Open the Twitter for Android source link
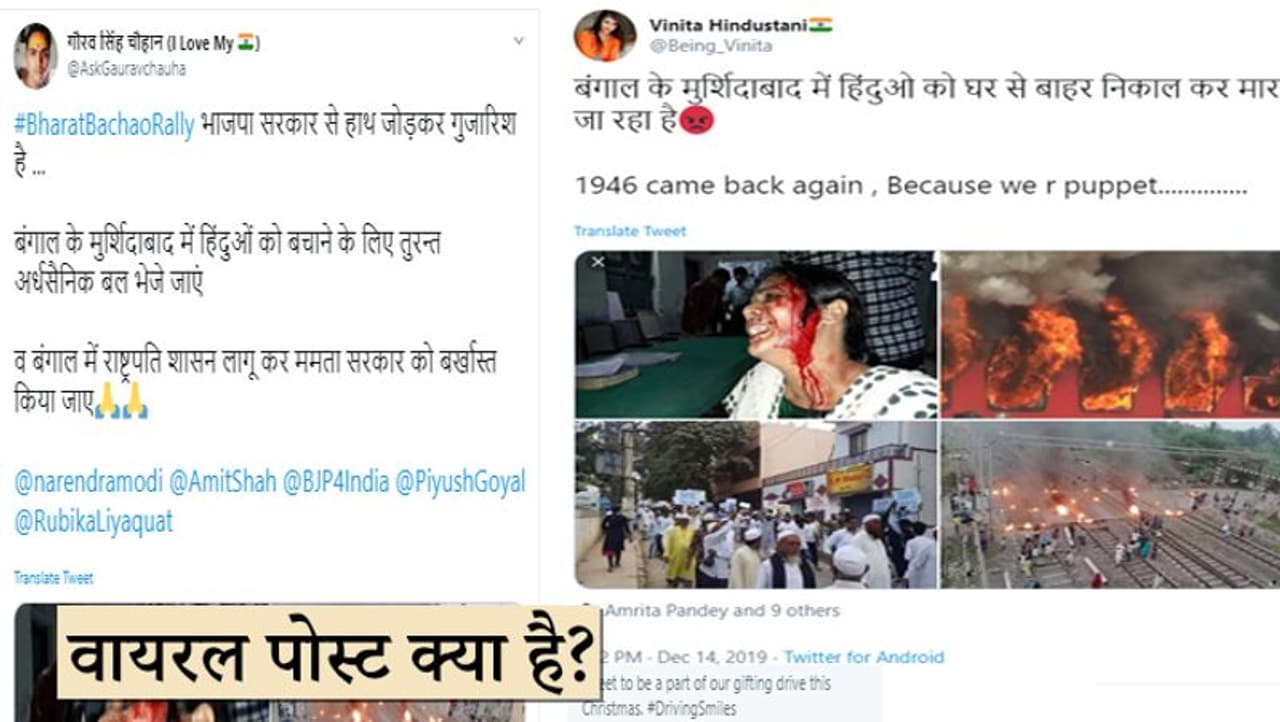This screenshot has height=722, width=1280. [864, 657]
